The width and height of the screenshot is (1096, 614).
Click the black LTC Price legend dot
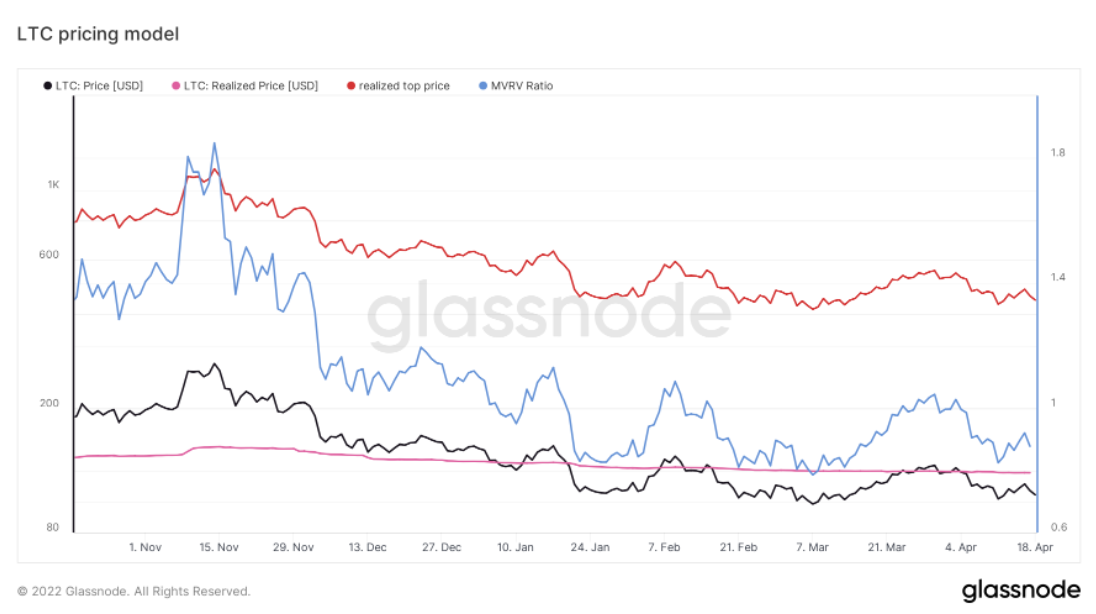pos(48,86)
